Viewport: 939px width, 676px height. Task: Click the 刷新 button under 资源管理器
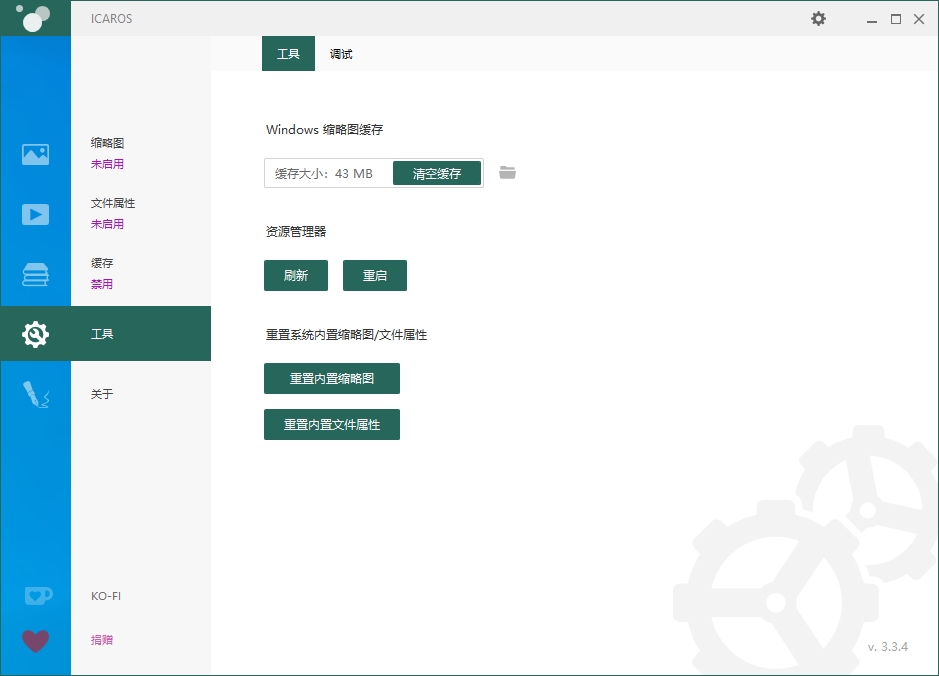coord(295,275)
